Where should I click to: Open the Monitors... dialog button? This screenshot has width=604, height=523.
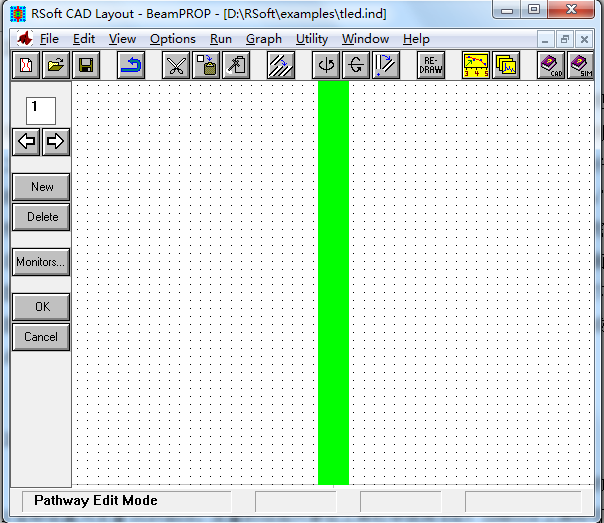(x=41, y=262)
